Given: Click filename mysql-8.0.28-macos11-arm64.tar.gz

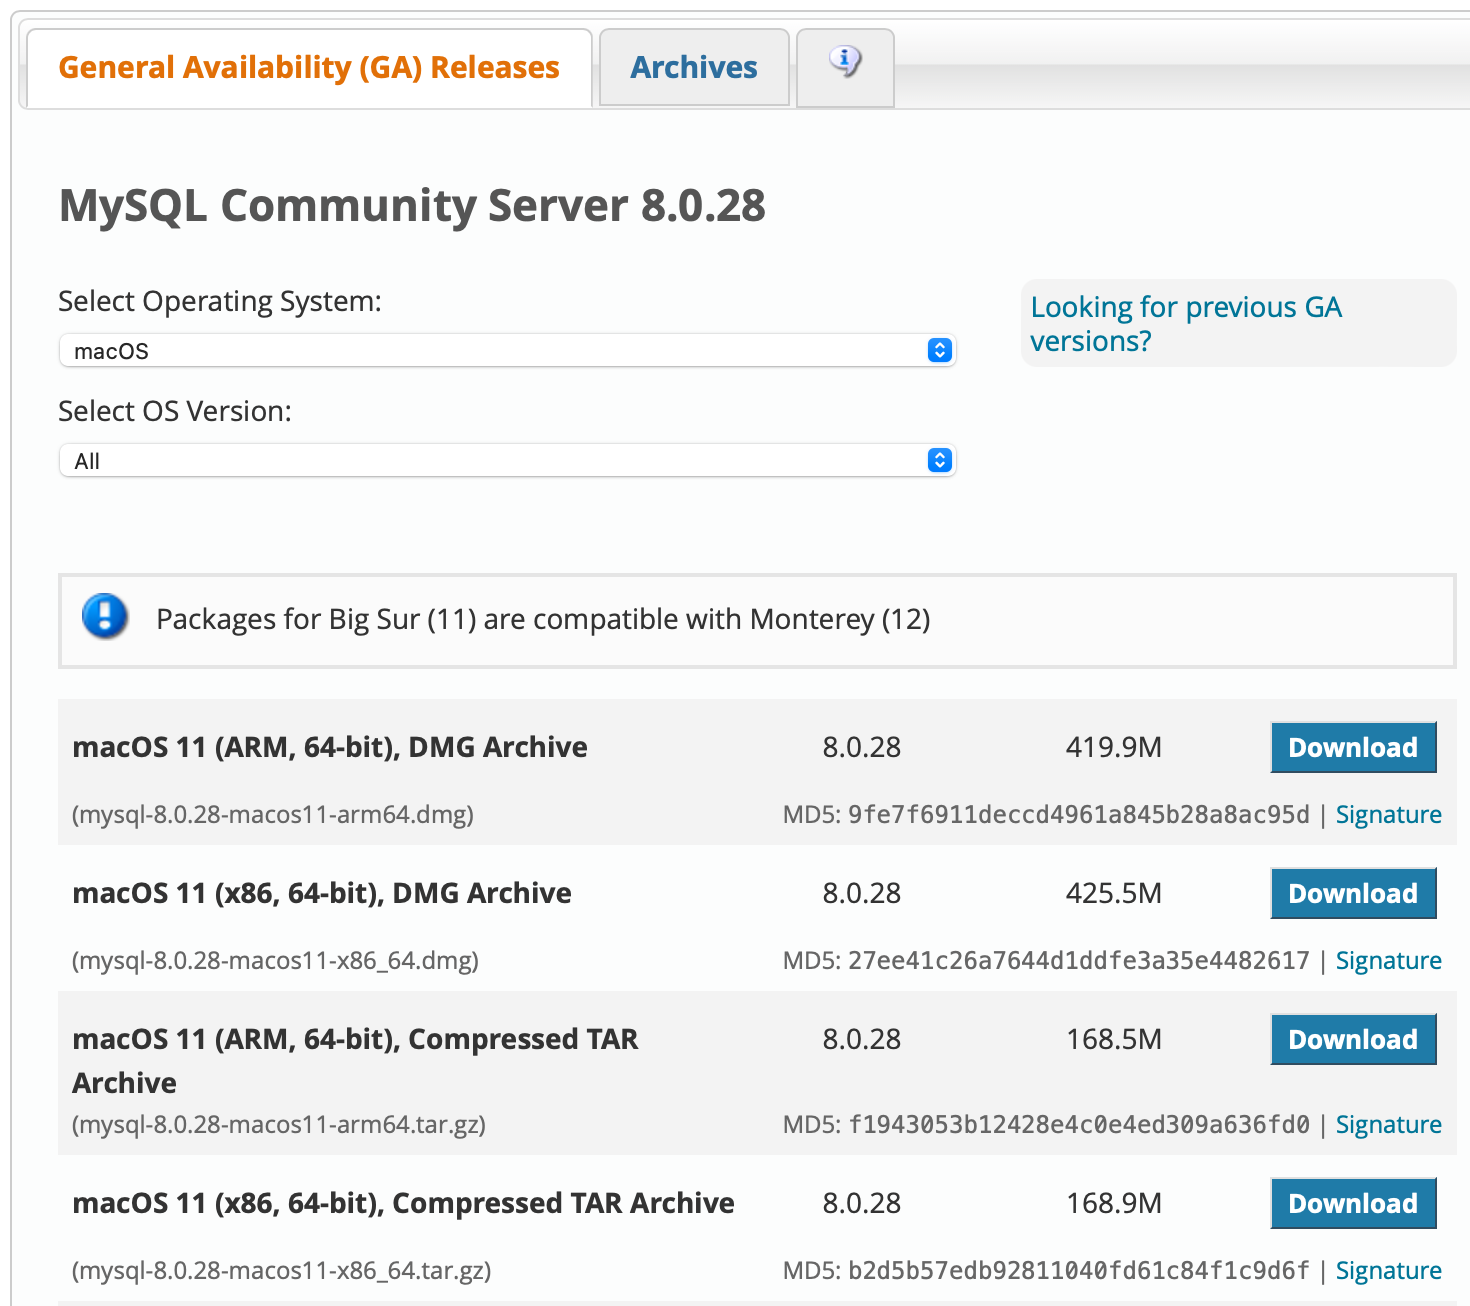Looking at the screenshot, I should pos(279,1125).
